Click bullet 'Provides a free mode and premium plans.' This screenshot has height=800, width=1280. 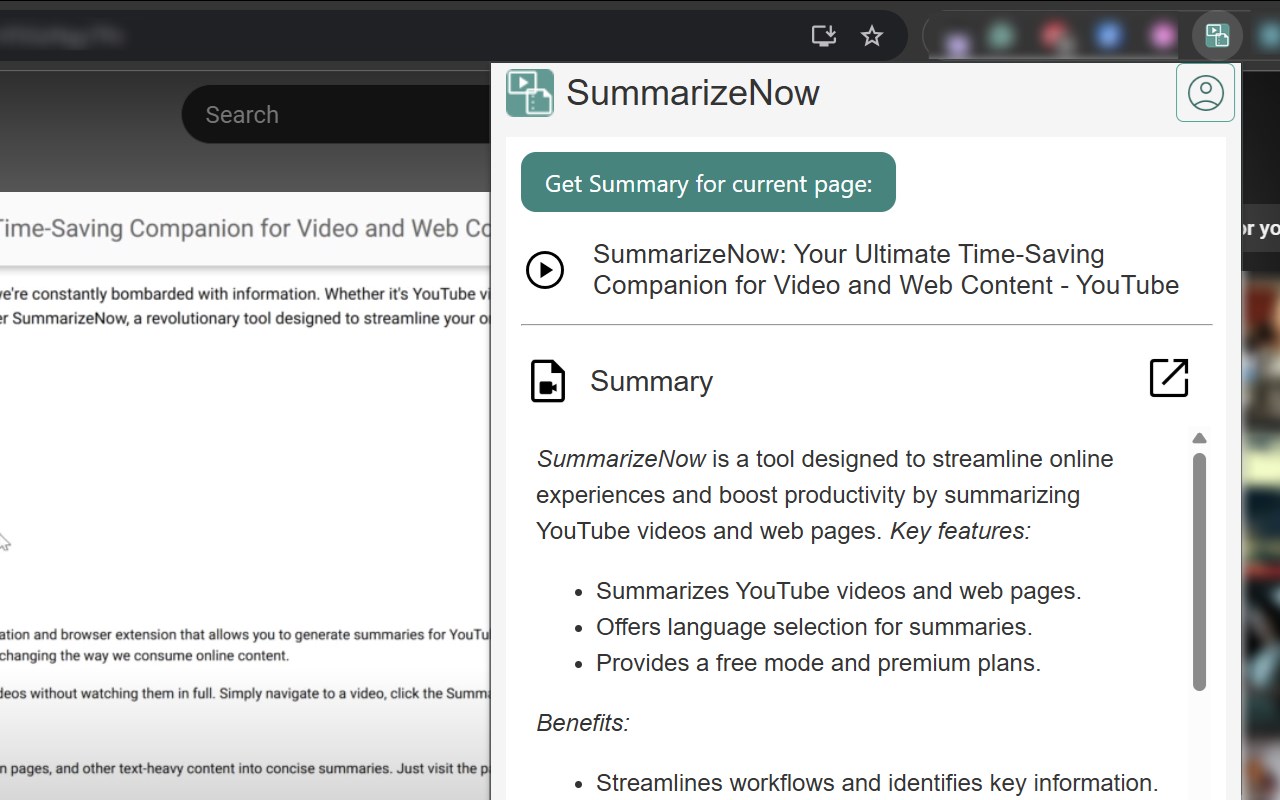click(x=818, y=663)
